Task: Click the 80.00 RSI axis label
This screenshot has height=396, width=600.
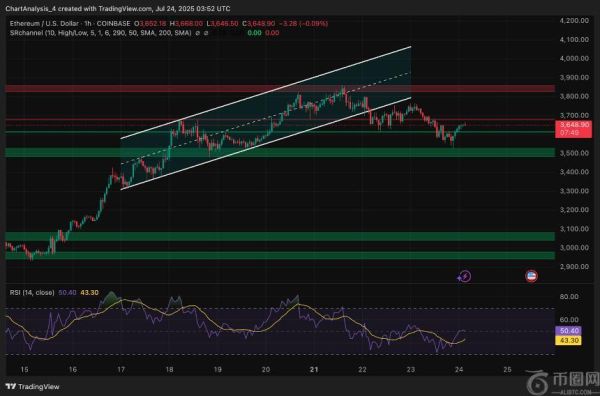Action: 569,297
